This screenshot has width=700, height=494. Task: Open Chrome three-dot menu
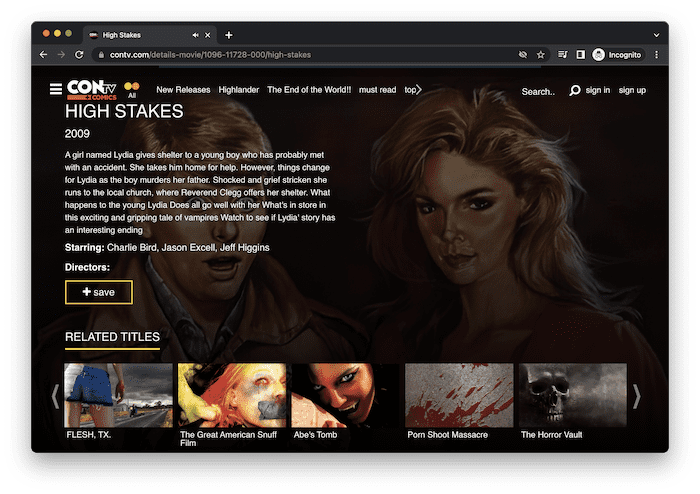pos(656,54)
